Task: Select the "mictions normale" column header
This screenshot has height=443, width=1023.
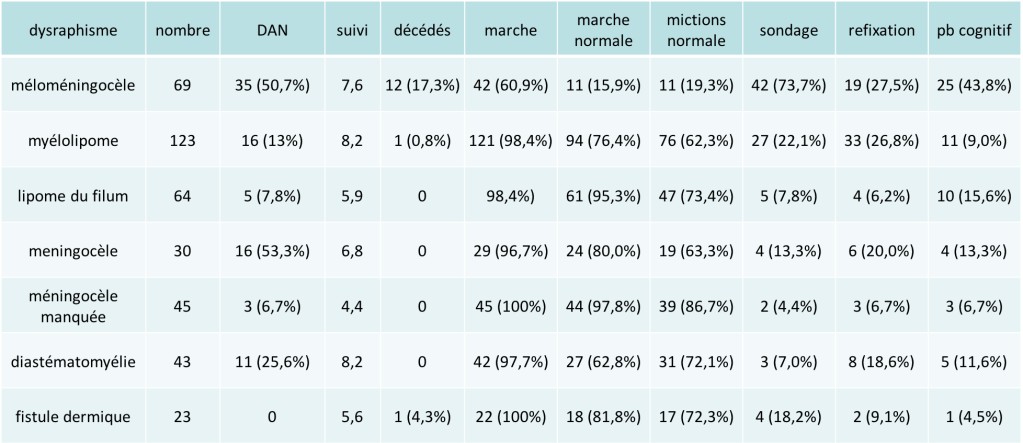Action: [695, 30]
